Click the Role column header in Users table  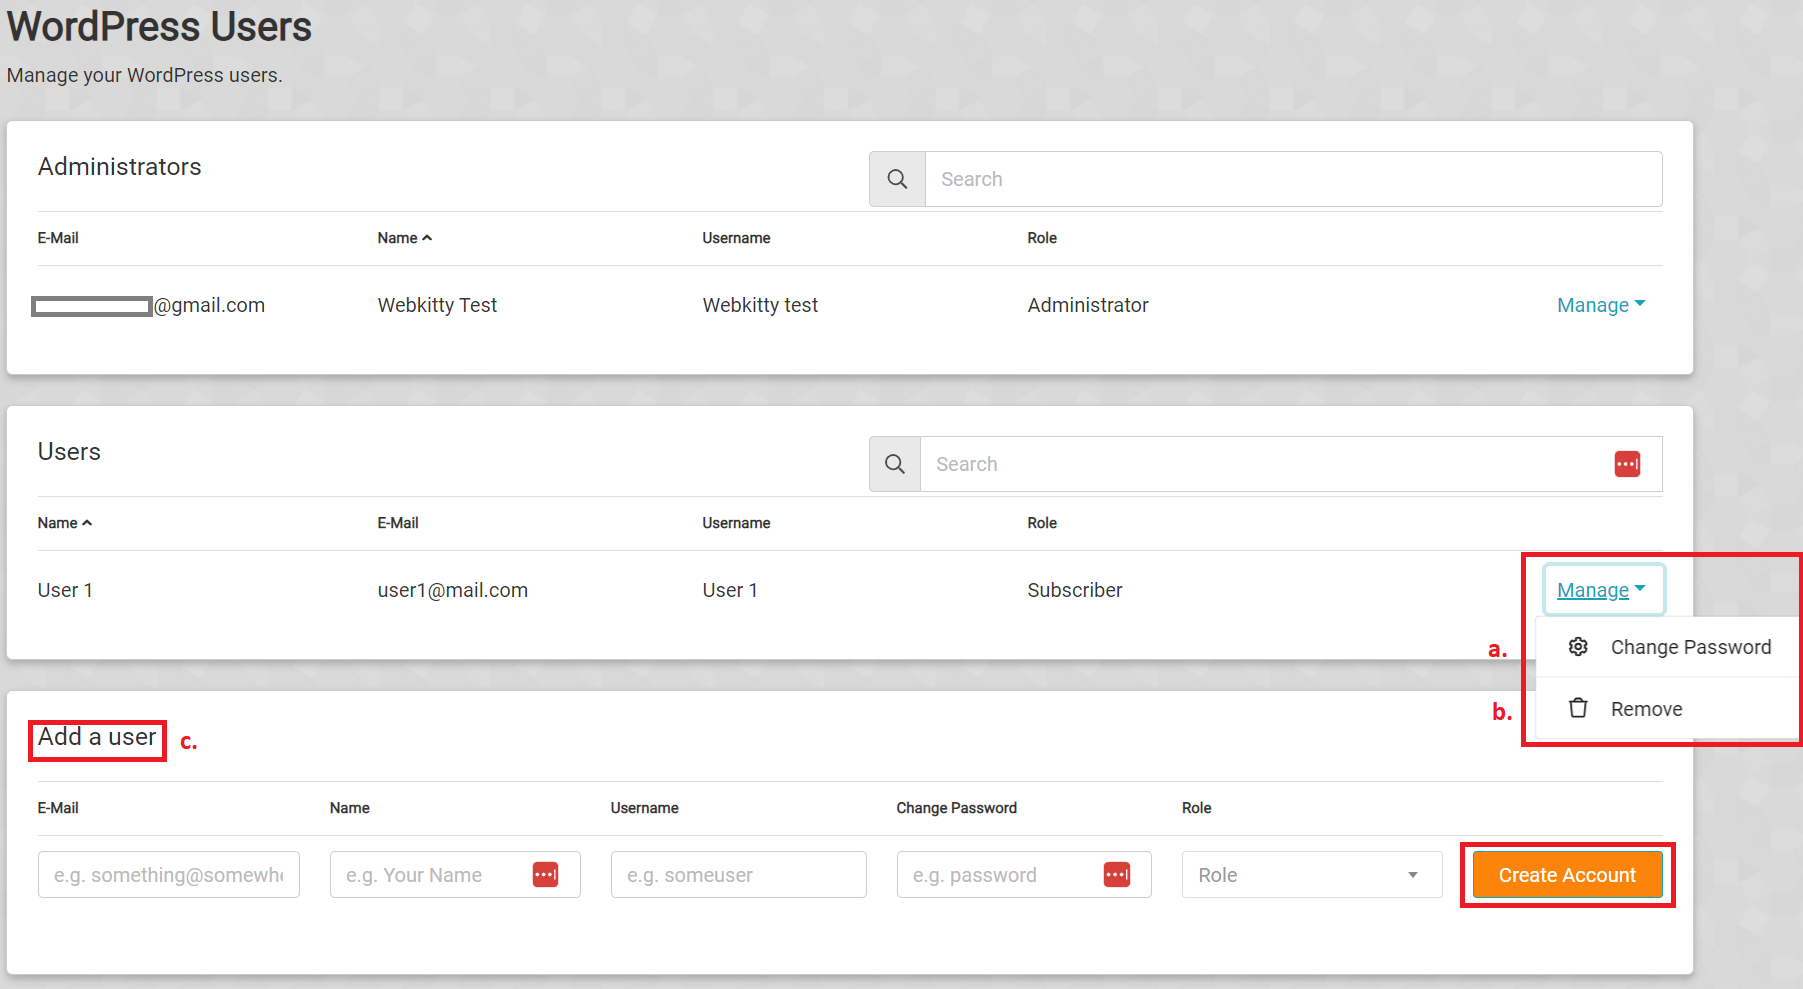pos(1042,523)
